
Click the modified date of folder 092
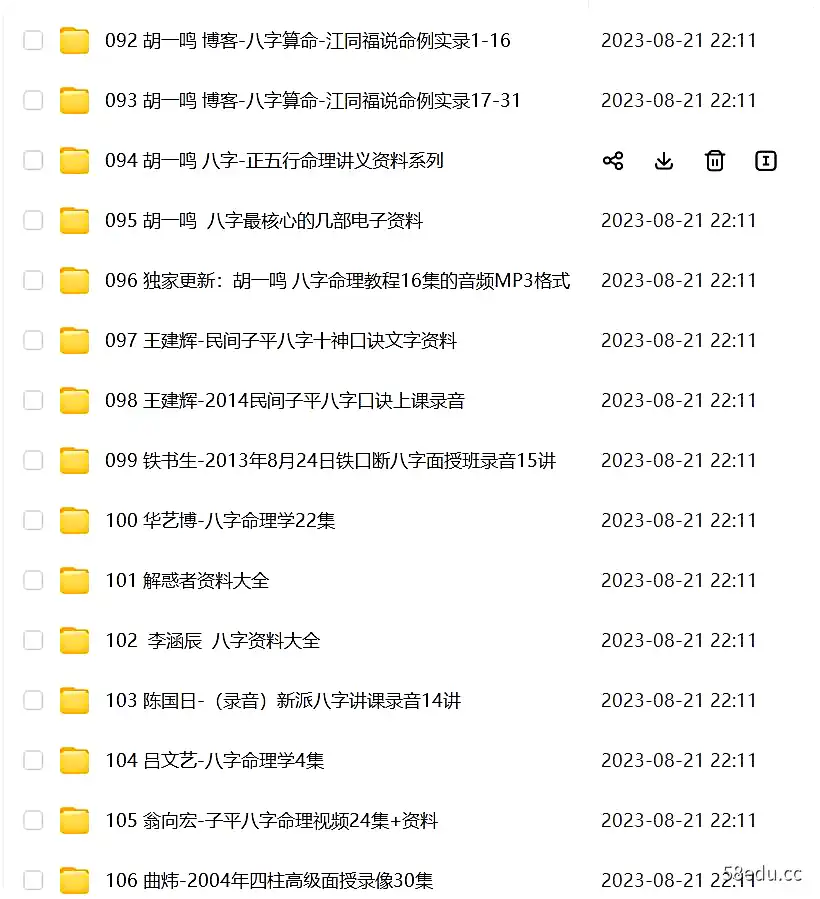click(x=678, y=41)
